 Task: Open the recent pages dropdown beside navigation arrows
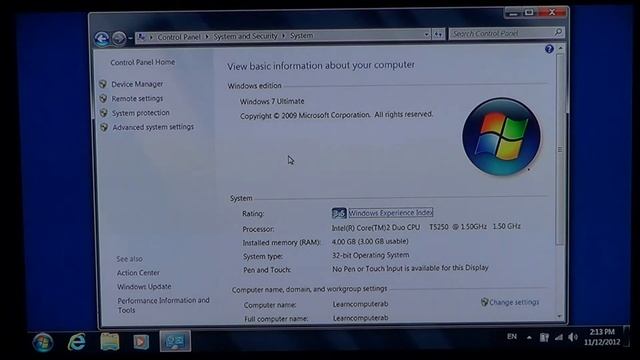[130, 38]
